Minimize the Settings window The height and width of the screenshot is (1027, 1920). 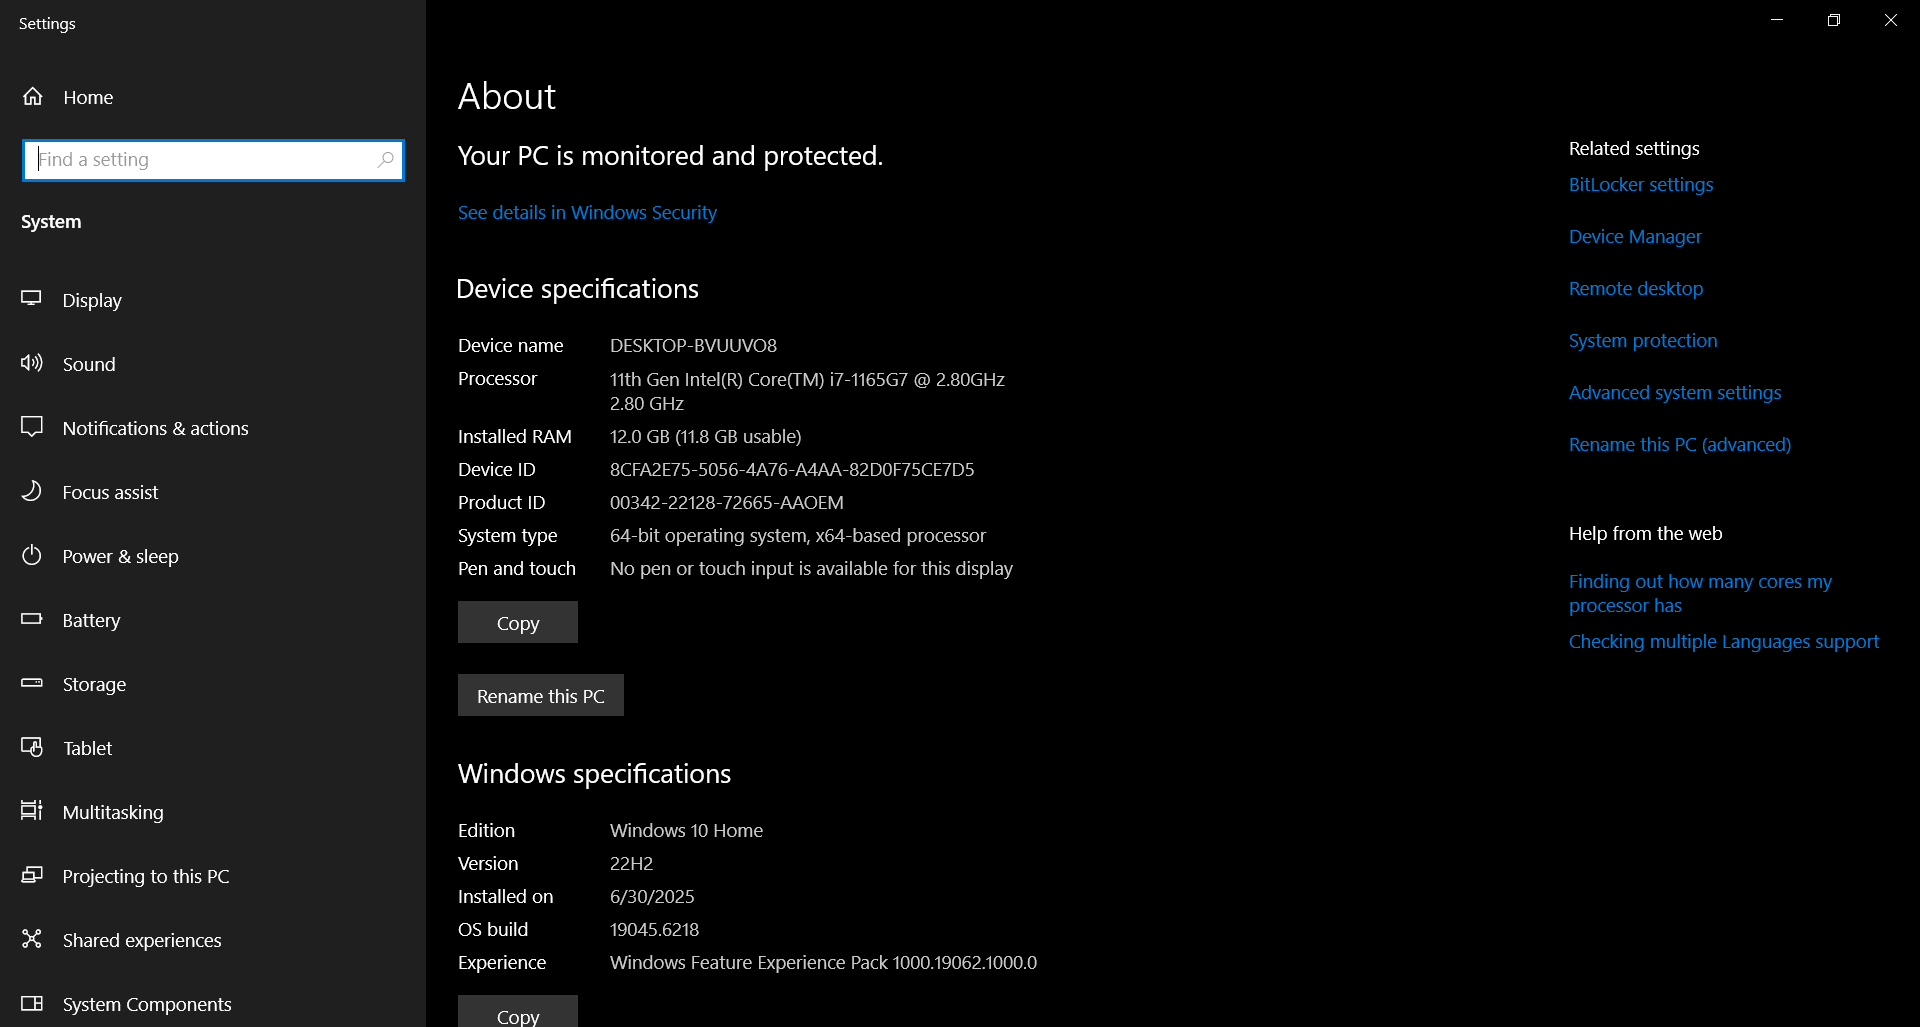[x=1777, y=20]
